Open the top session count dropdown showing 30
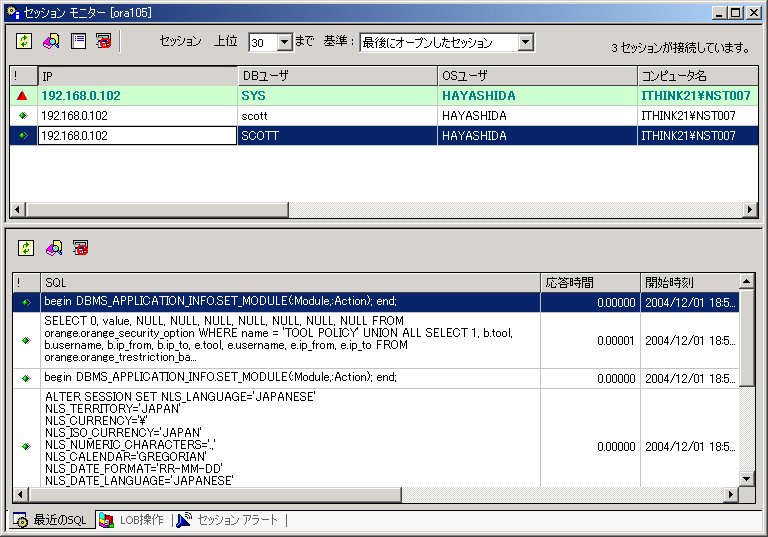Viewport: 768px width, 537px height. point(283,43)
